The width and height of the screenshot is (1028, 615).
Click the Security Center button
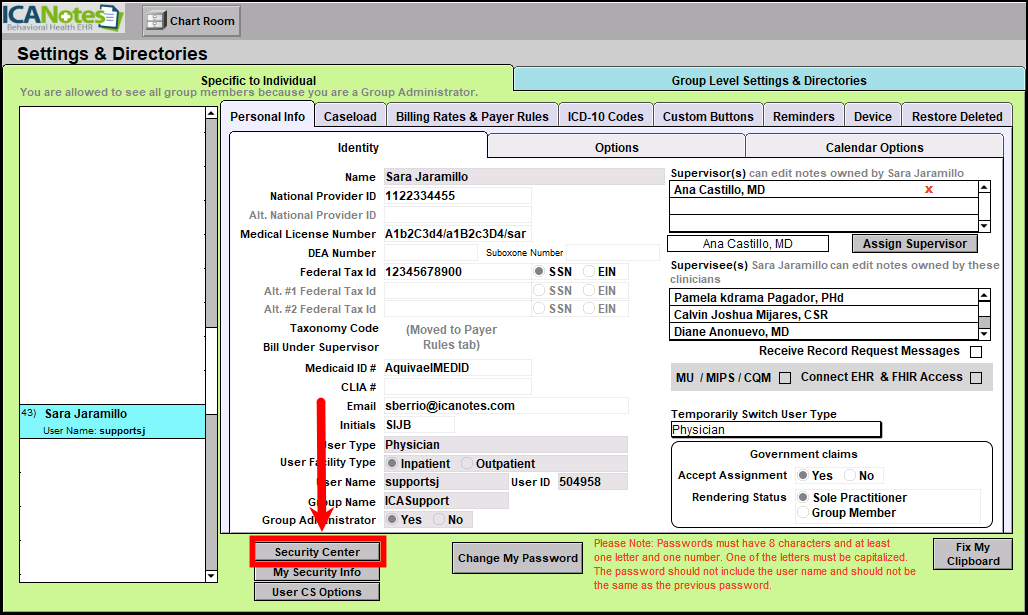pyautogui.click(x=317, y=552)
